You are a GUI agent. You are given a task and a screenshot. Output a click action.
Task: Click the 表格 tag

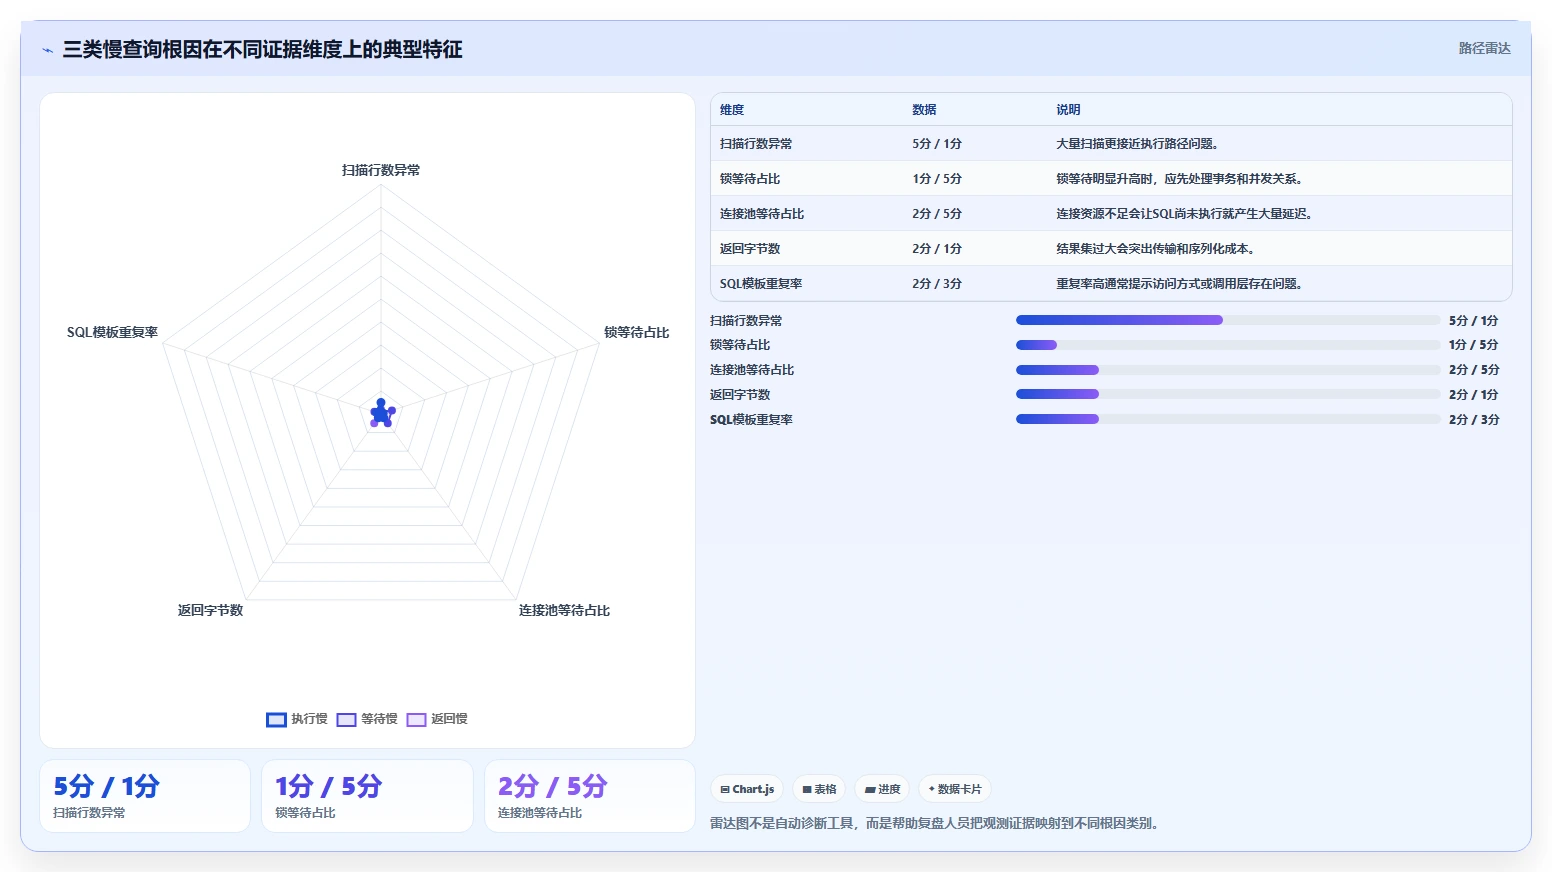(x=819, y=789)
